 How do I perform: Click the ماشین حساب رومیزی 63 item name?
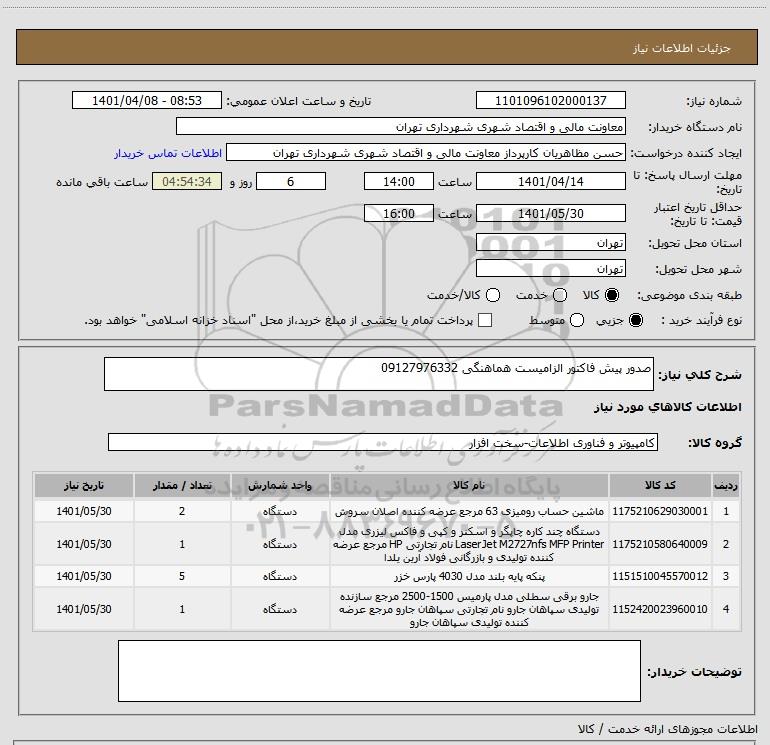[x=469, y=511]
